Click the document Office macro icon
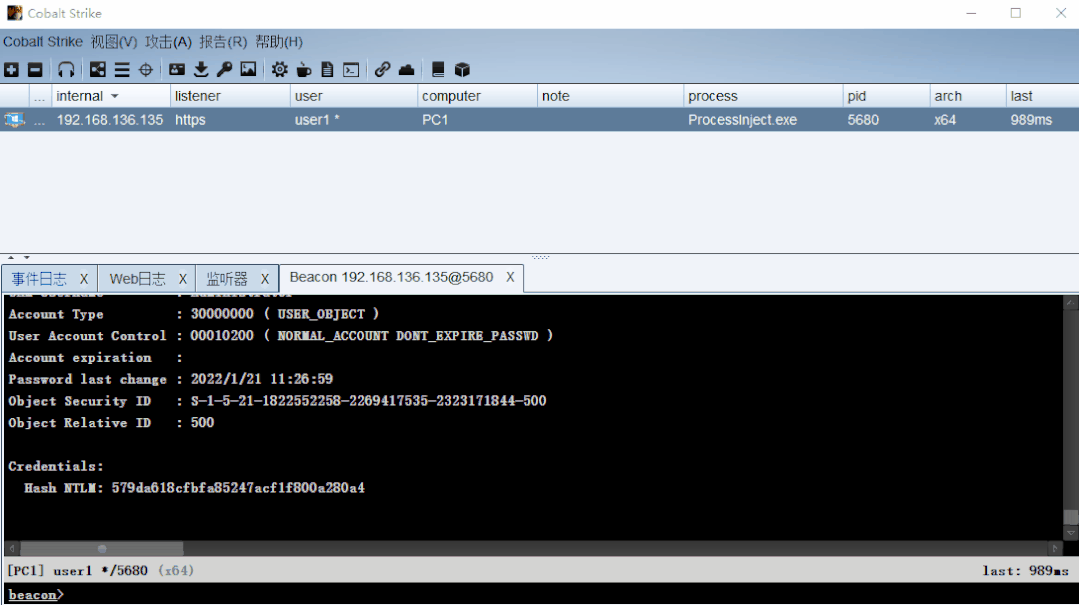This screenshot has width=1079, height=605. [x=328, y=70]
